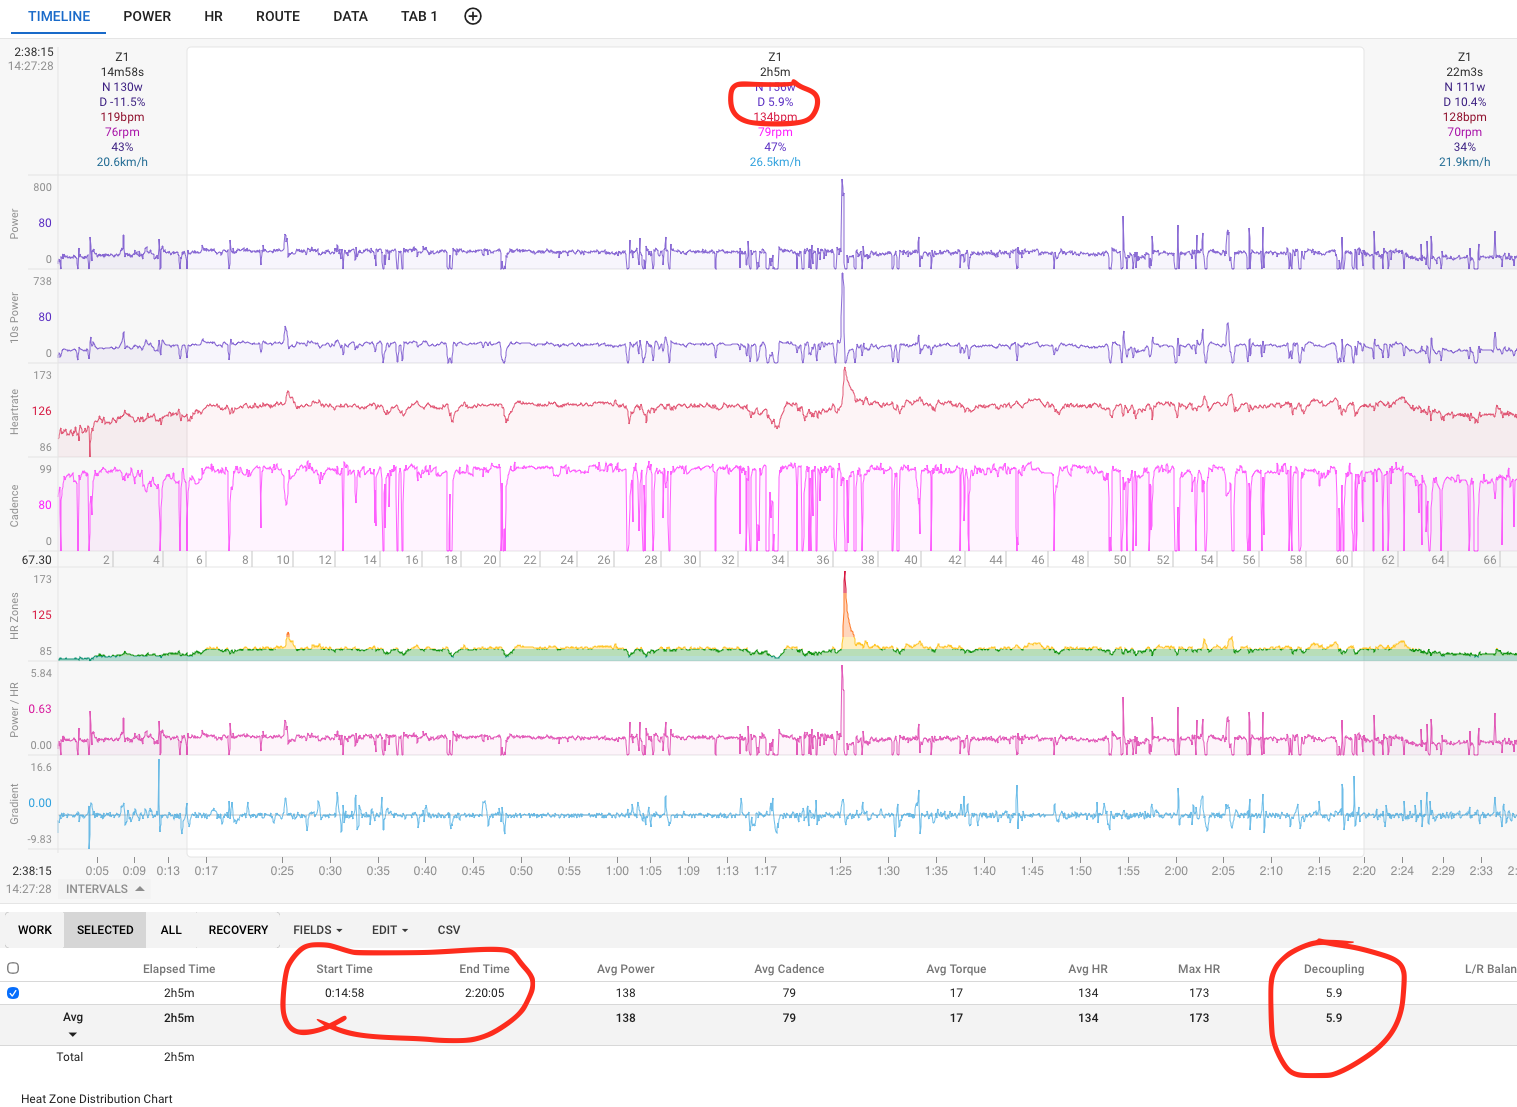This screenshot has width=1517, height=1107.
Task: Open the DATA tab
Action: click(350, 16)
